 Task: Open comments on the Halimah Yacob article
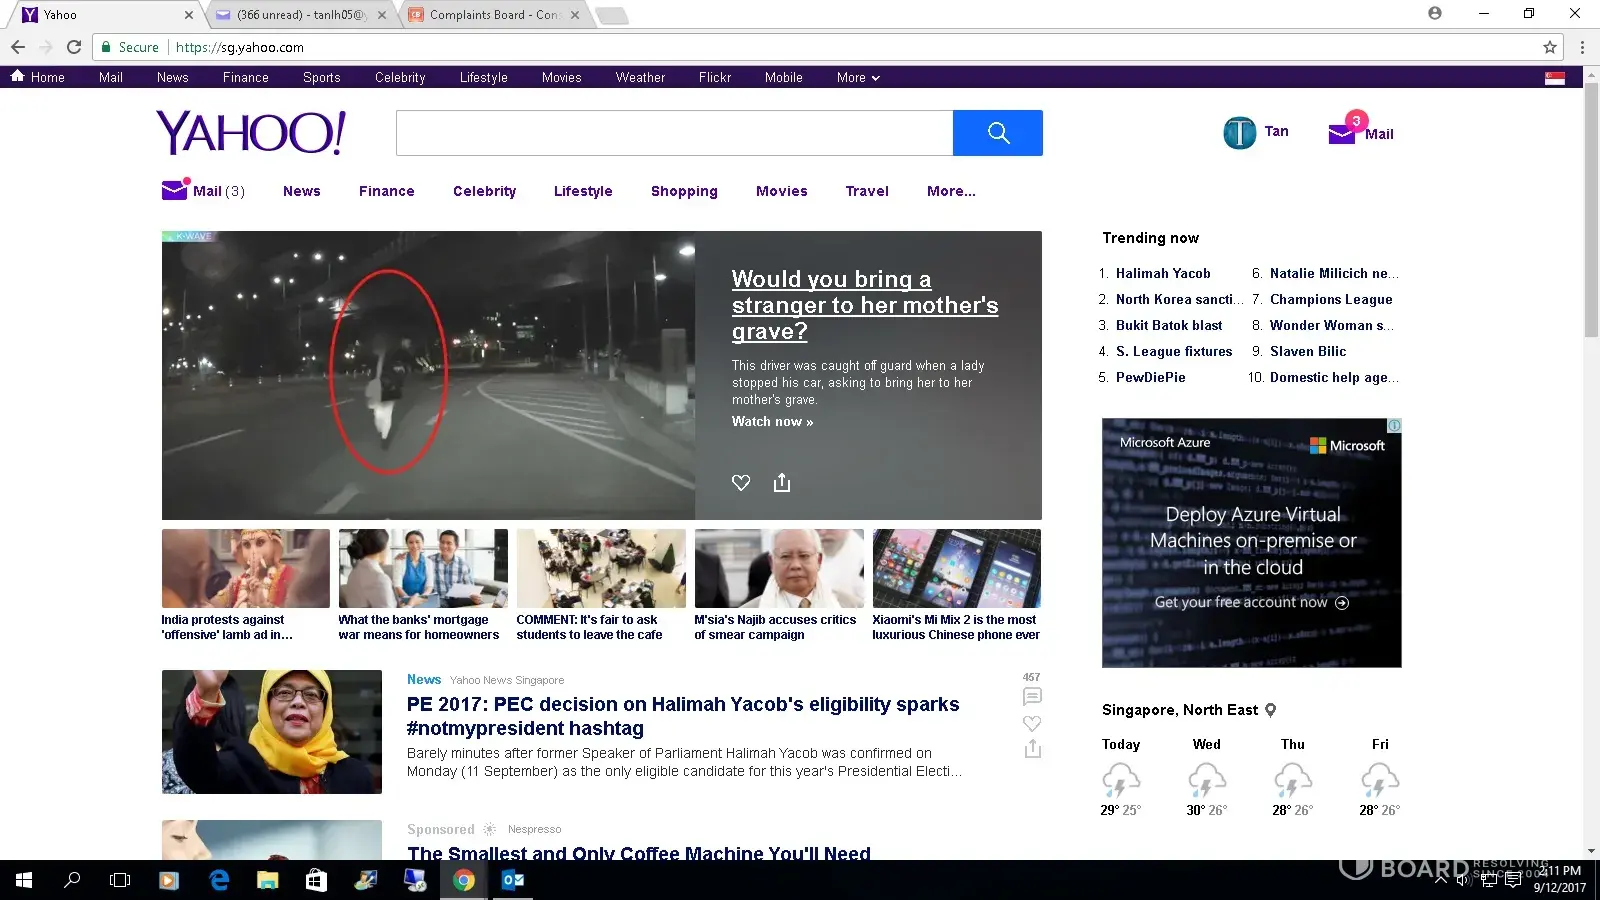point(1032,697)
